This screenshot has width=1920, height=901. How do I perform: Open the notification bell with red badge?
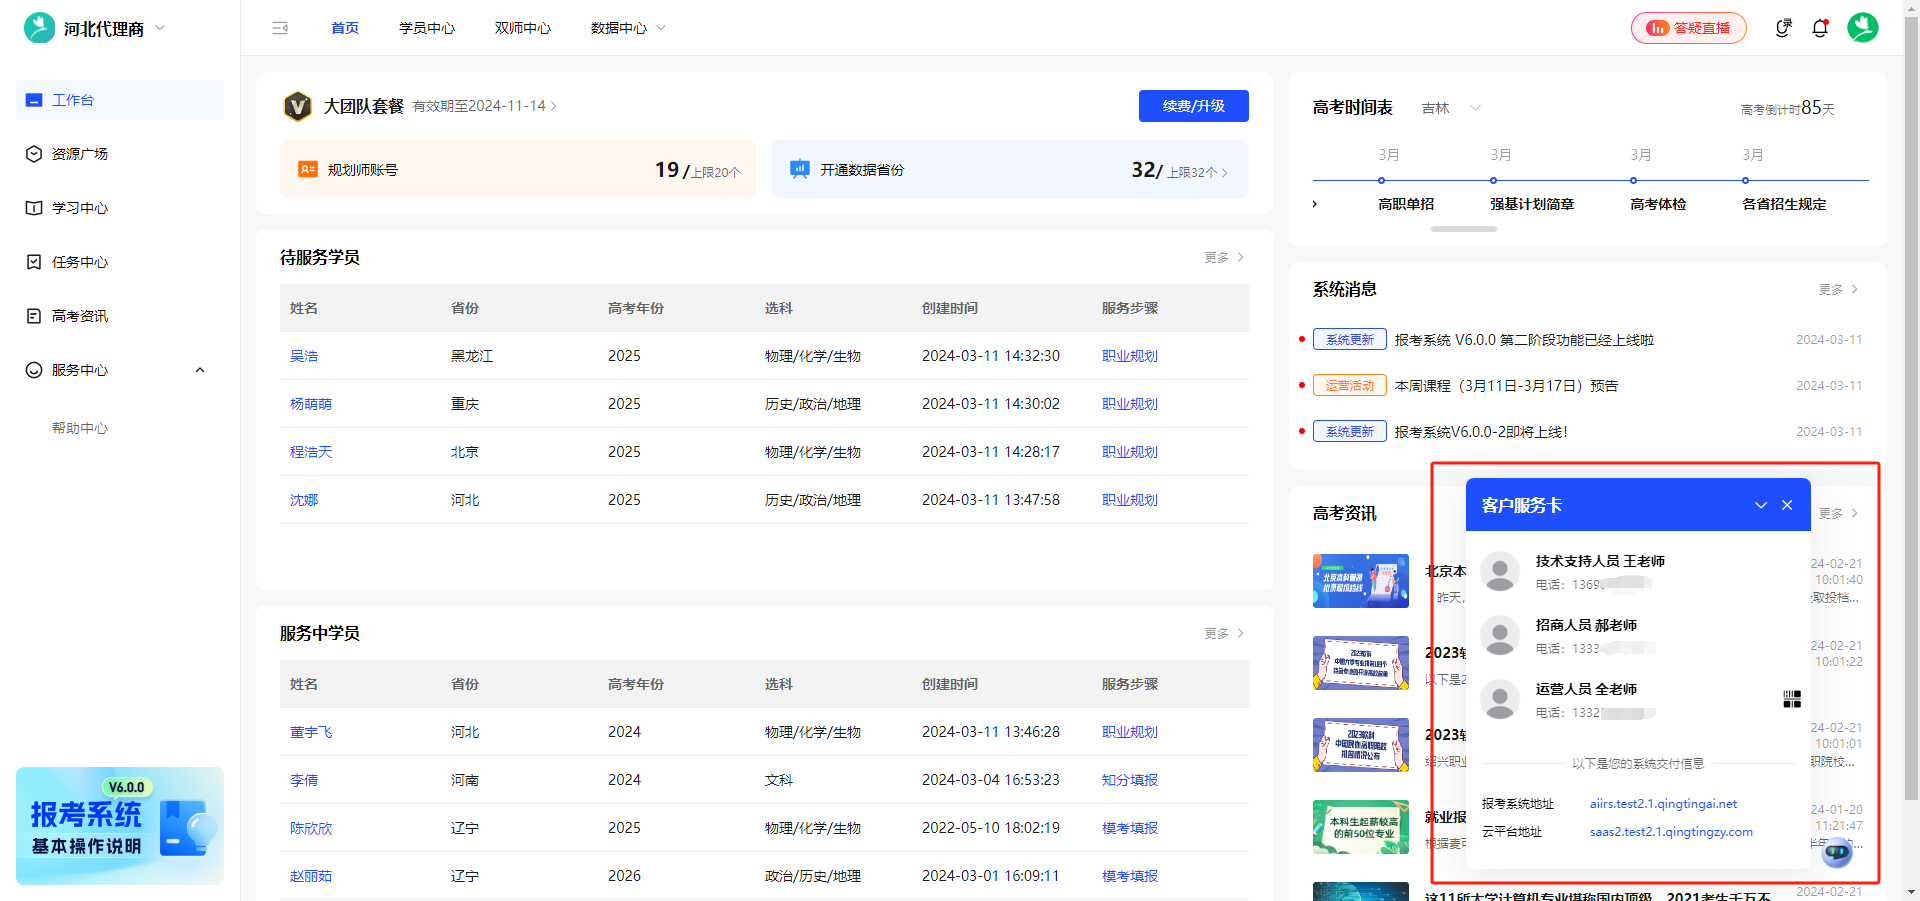point(1820,28)
